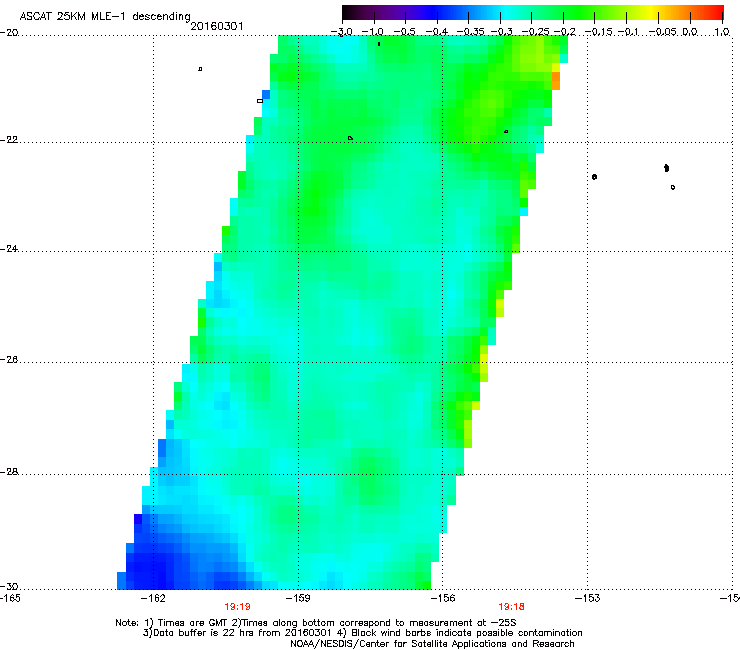Click the red 19:19 time stamp

[x=237, y=607]
